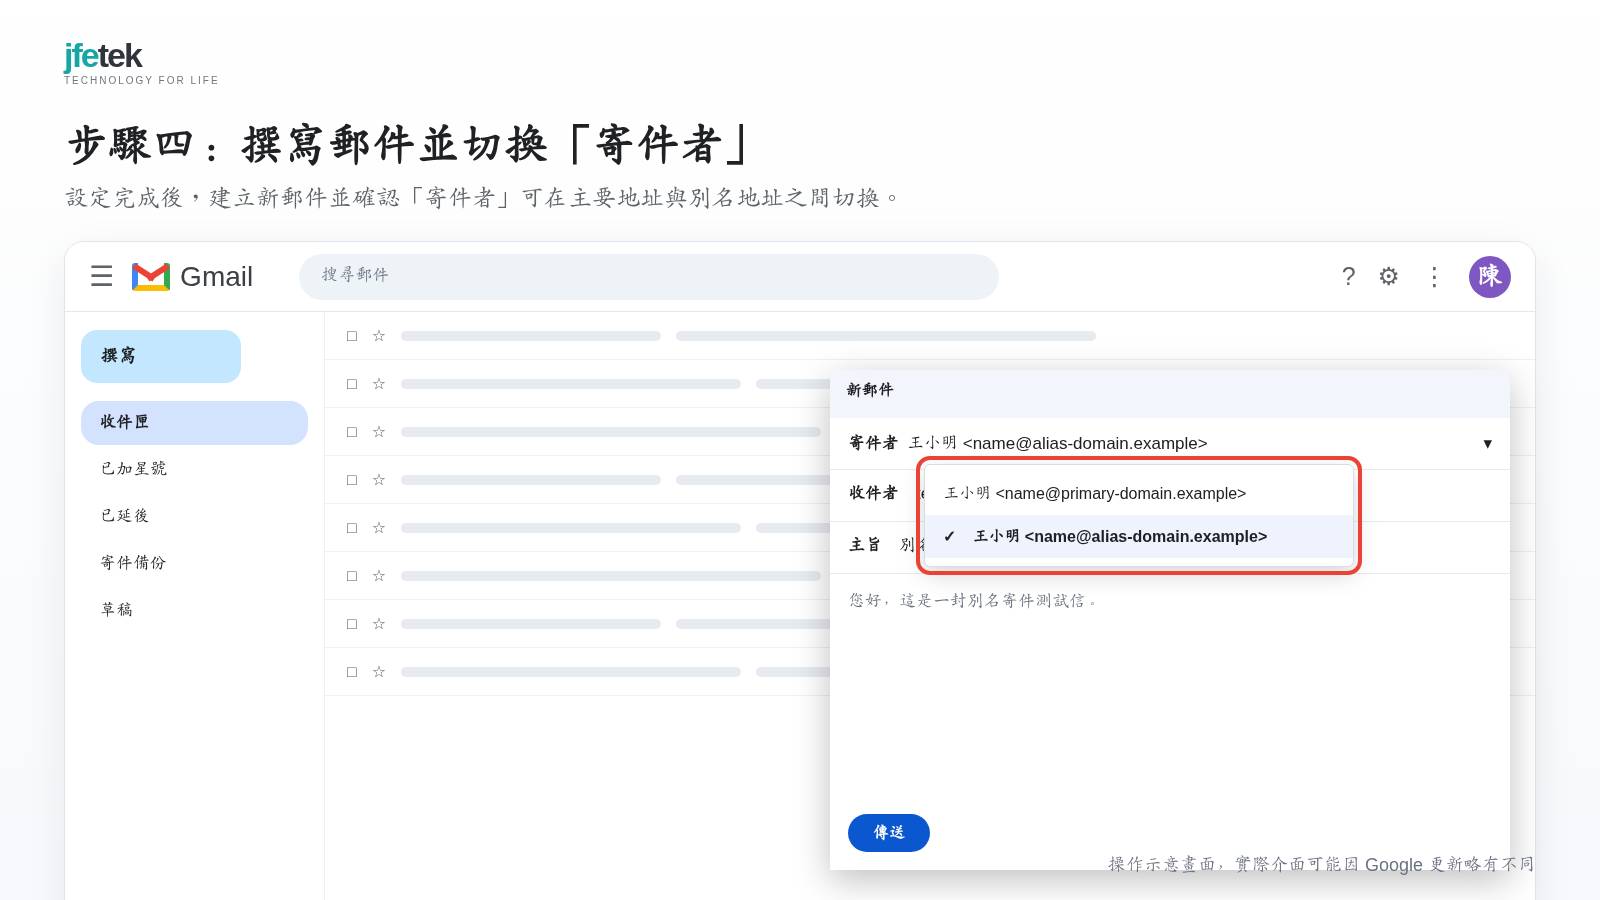The height and width of the screenshot is (900, 1600).
Task: Tick the fourth email row checkbox
Action: (x=352, y=480)
